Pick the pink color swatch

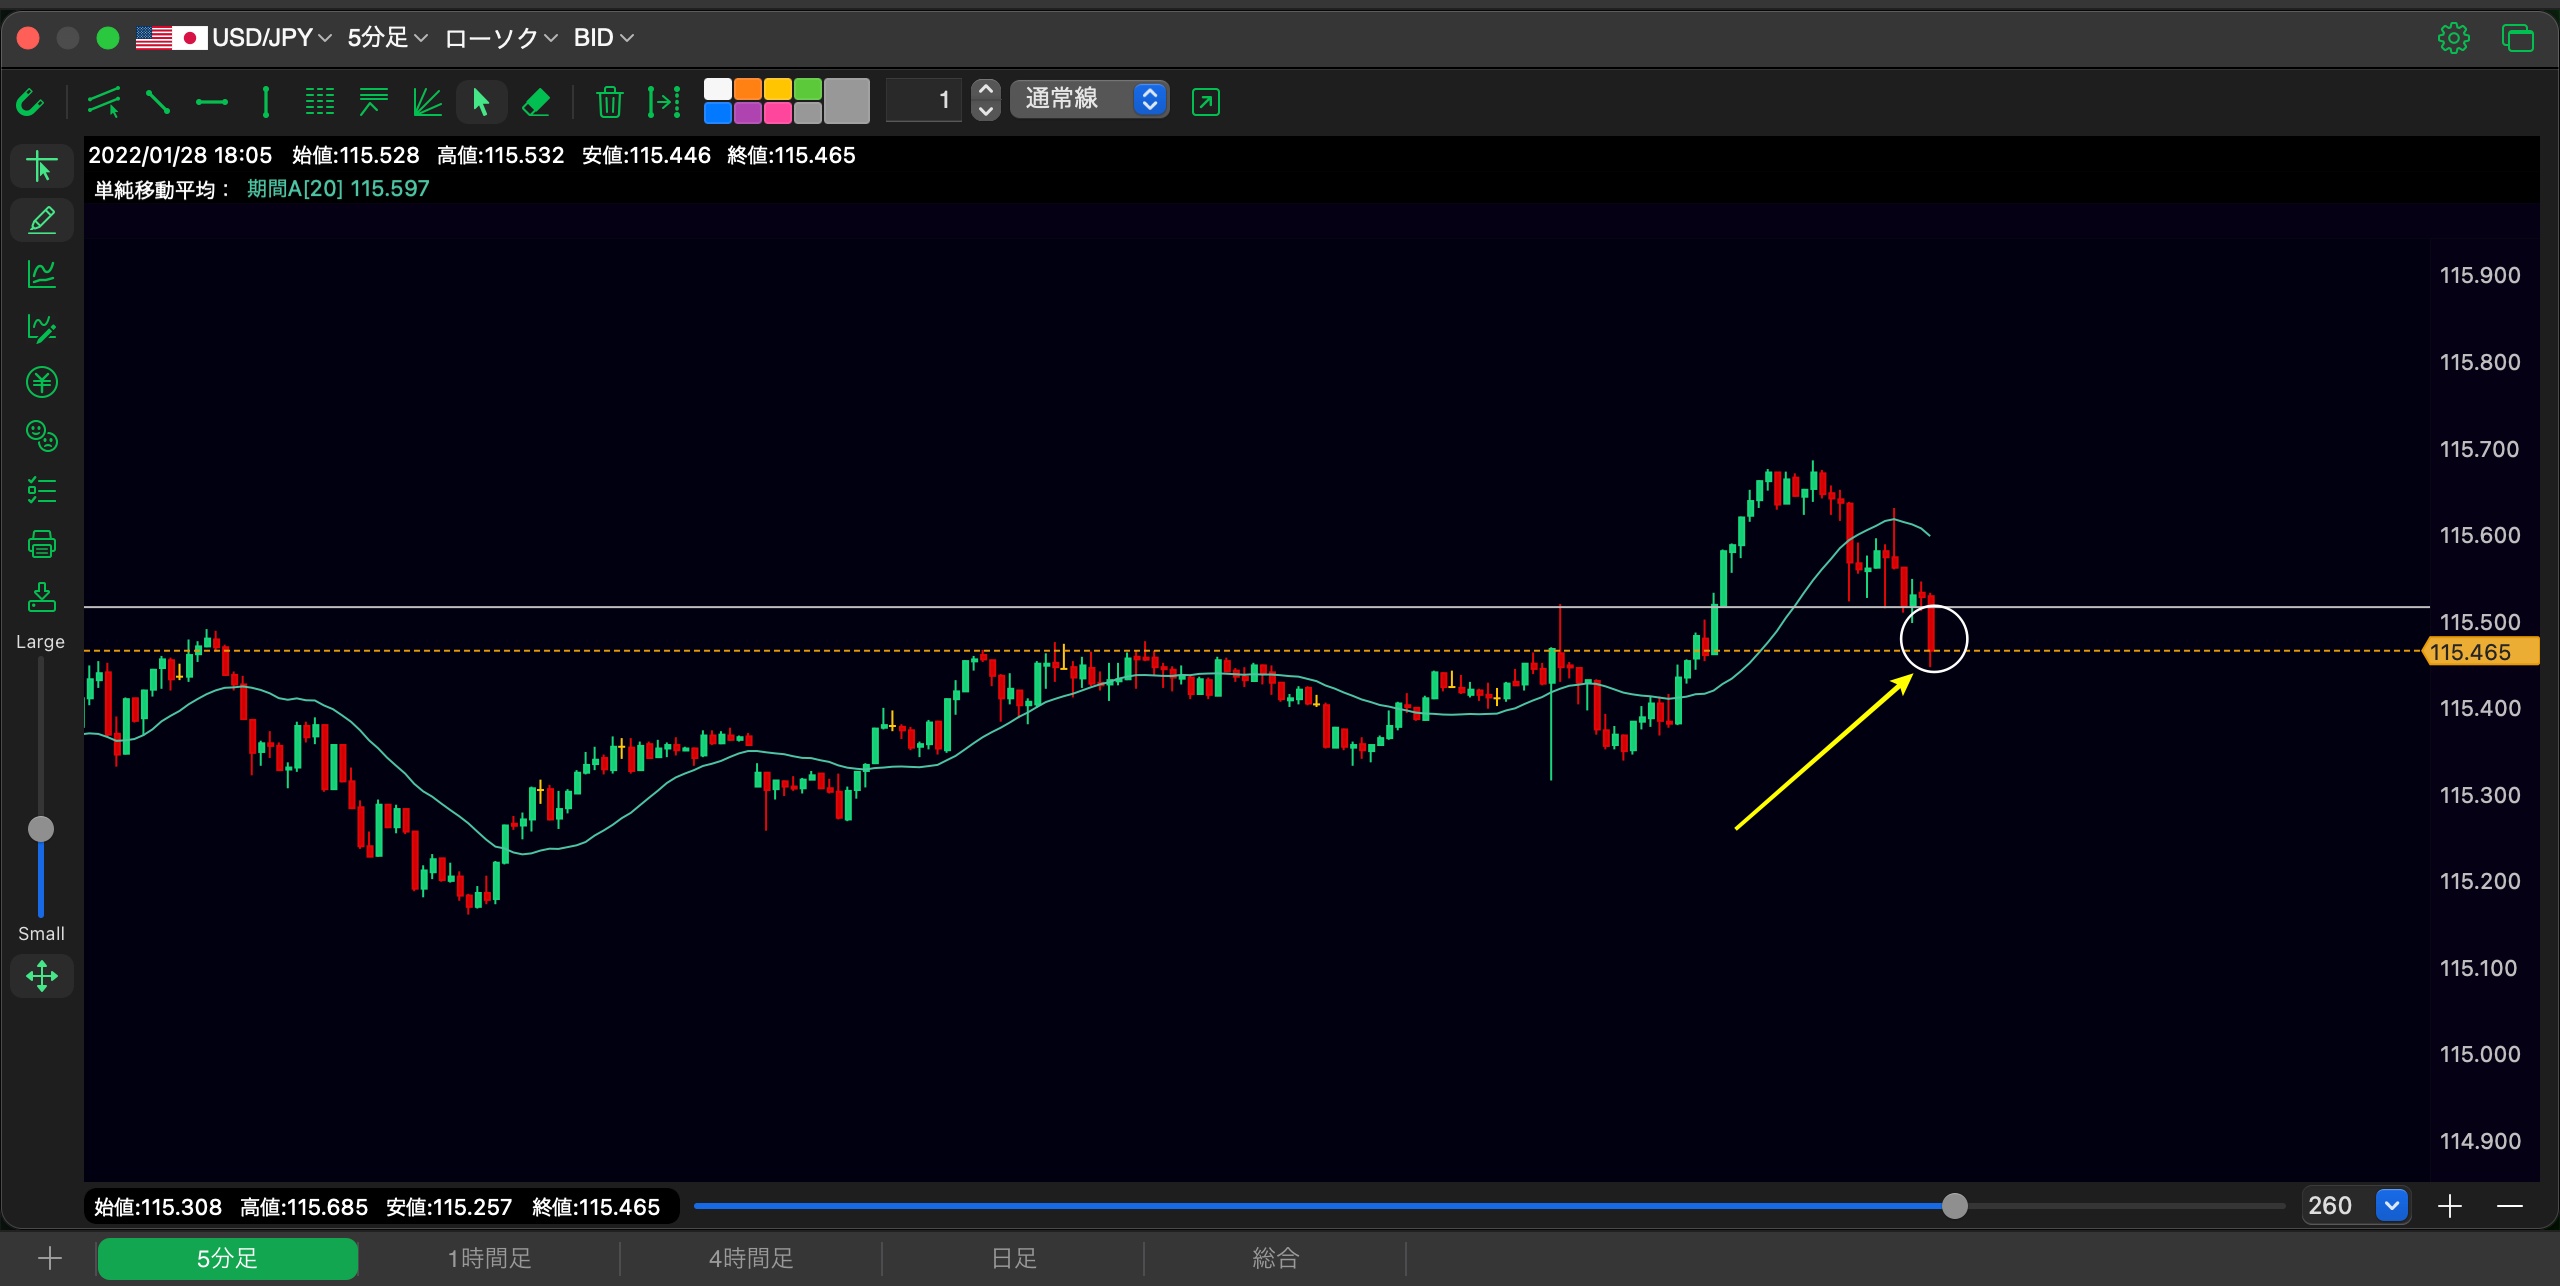pos(778,113)
